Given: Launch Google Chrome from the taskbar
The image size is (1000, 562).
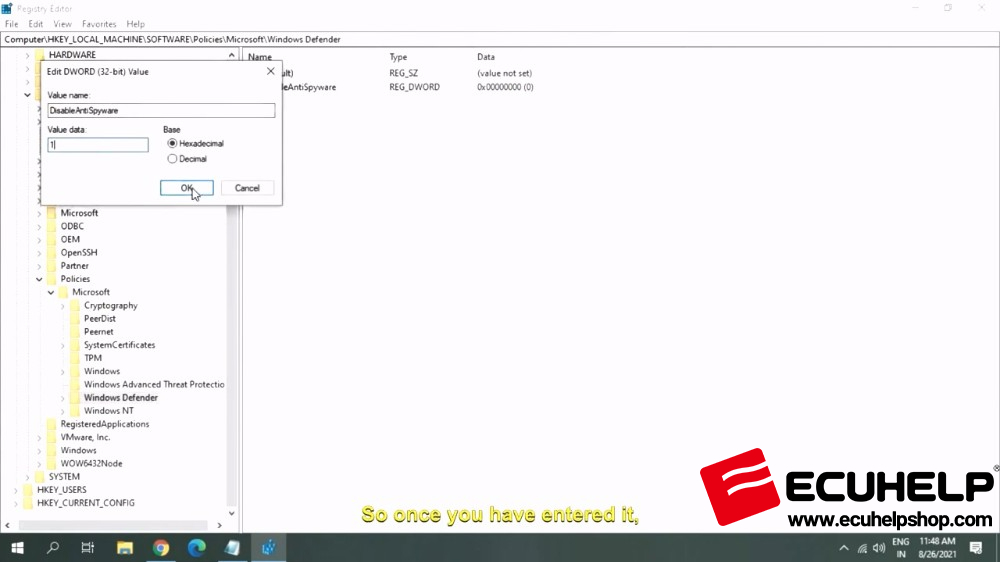Looking at the screenshot, I should click(161, 548).
